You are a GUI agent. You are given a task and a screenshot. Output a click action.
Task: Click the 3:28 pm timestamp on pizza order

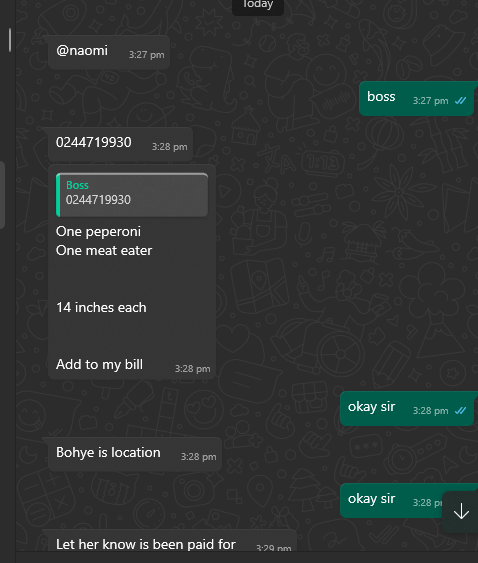(192, 369)
